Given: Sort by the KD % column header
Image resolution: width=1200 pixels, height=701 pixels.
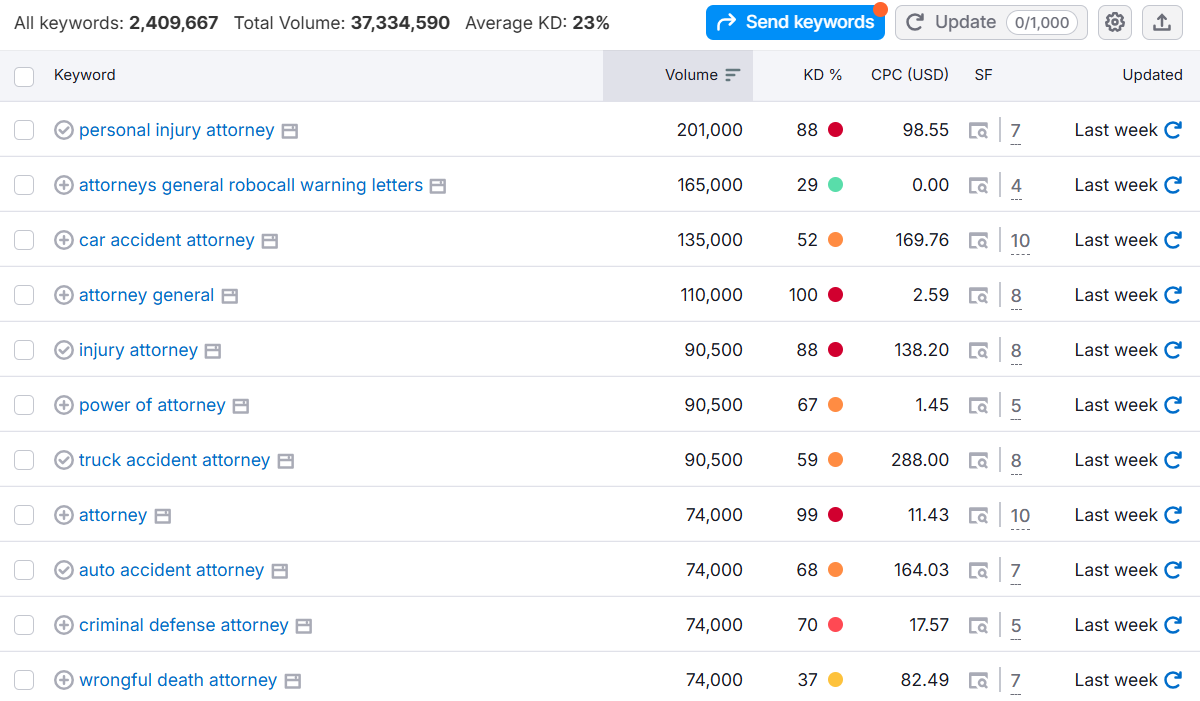Looking at the screenshot, I should 822,75.
